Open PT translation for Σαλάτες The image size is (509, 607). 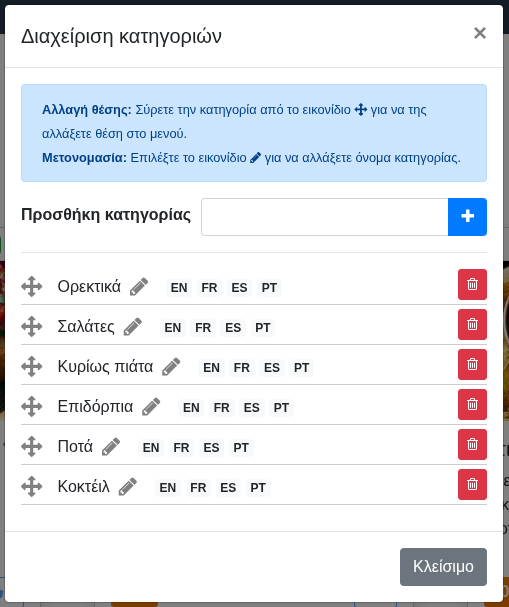click(263, 328)
